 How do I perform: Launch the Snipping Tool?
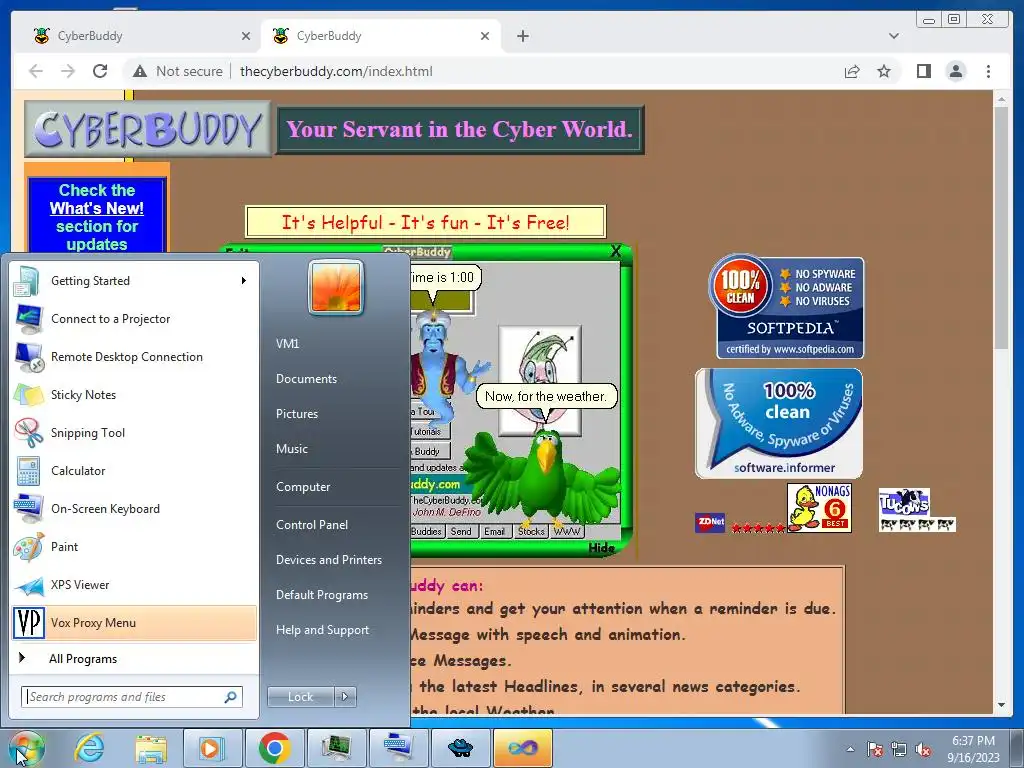pyautogui.click(x=135, y=432)
